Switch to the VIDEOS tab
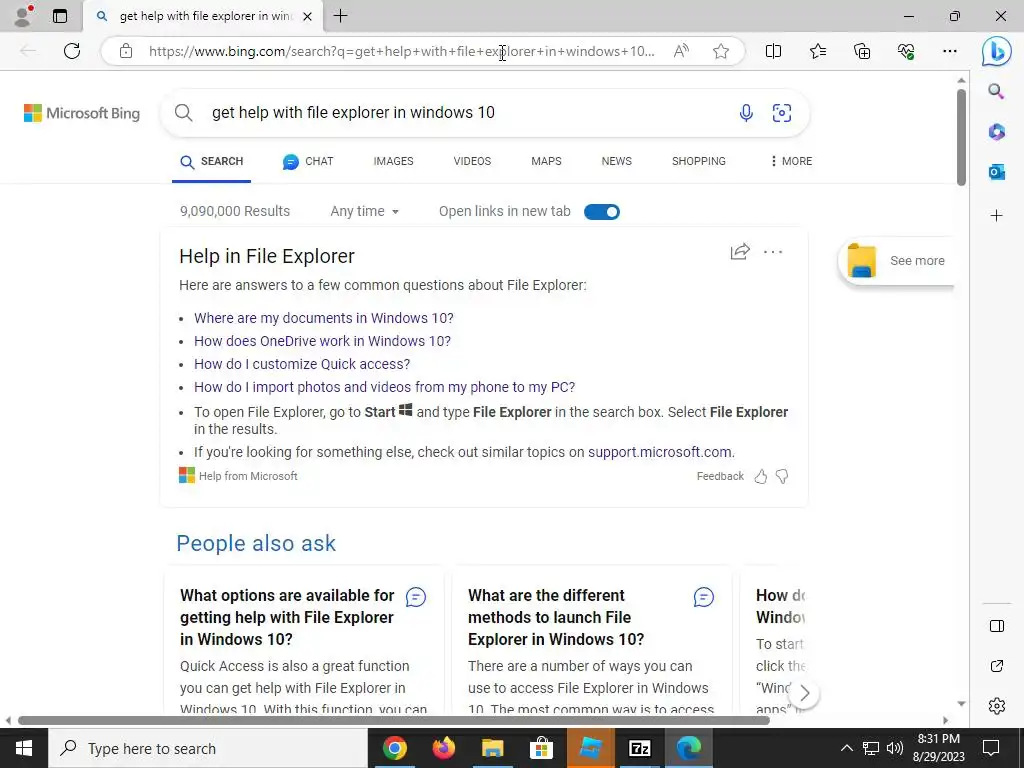This screenshot has height=768, width=1024. click(472, 161)
